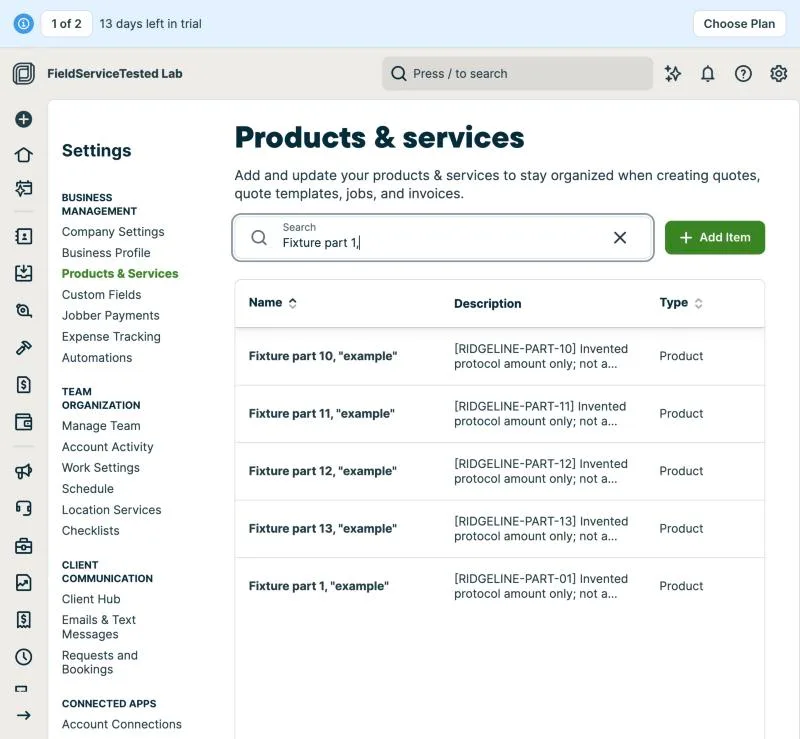This screenshot has width=800, height=739.
Task: Click the Description column header
Action: coord(488,303)
